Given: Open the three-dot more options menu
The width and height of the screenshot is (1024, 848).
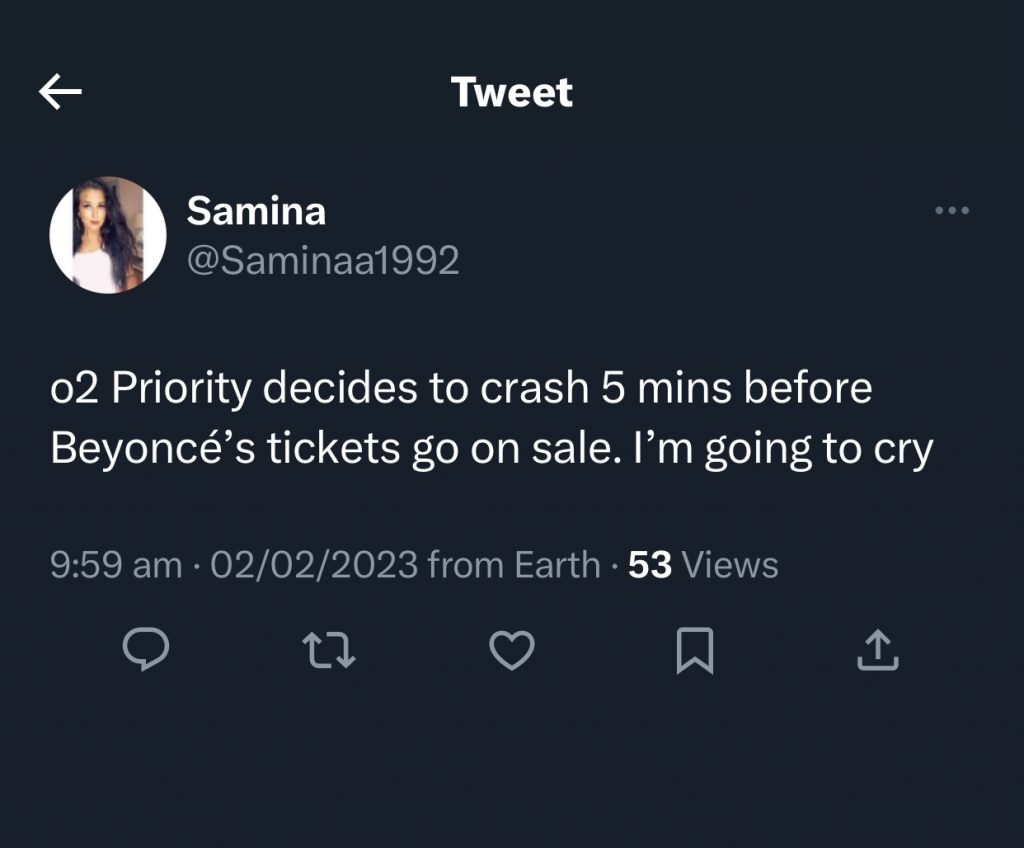Looking at the screenshot, I should [x=951, y=211].
